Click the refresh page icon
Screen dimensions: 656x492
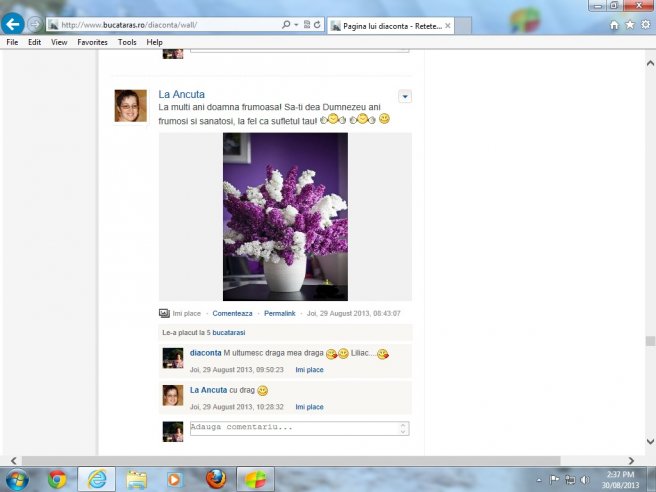click(317, 24)
